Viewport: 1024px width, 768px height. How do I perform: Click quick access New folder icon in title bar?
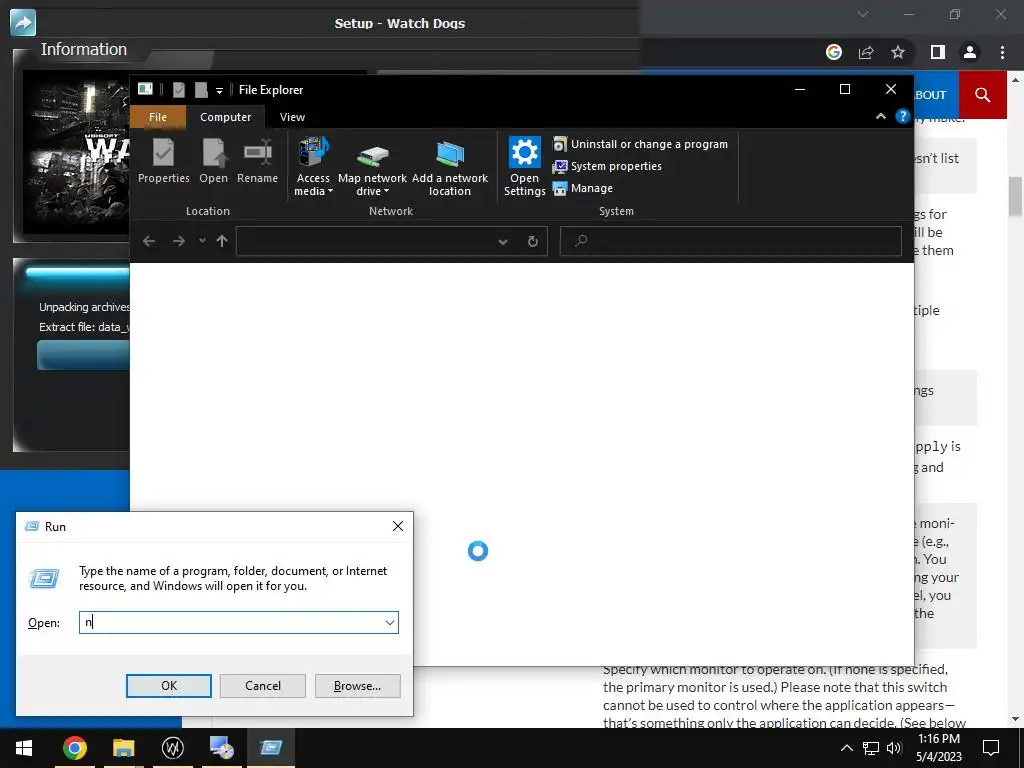tap(201, 89)
